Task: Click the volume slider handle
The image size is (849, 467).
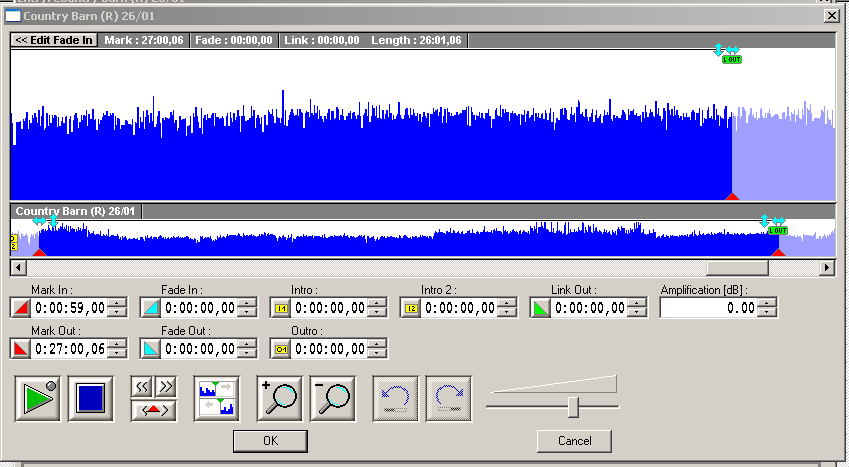Action: tap(573, 406)
